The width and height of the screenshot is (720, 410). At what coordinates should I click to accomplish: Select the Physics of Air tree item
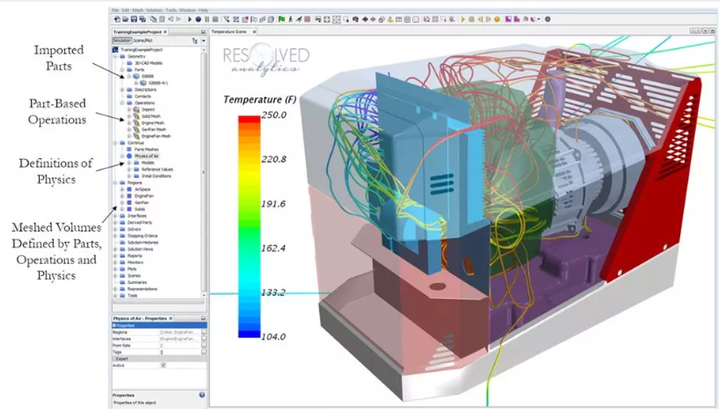146,156
